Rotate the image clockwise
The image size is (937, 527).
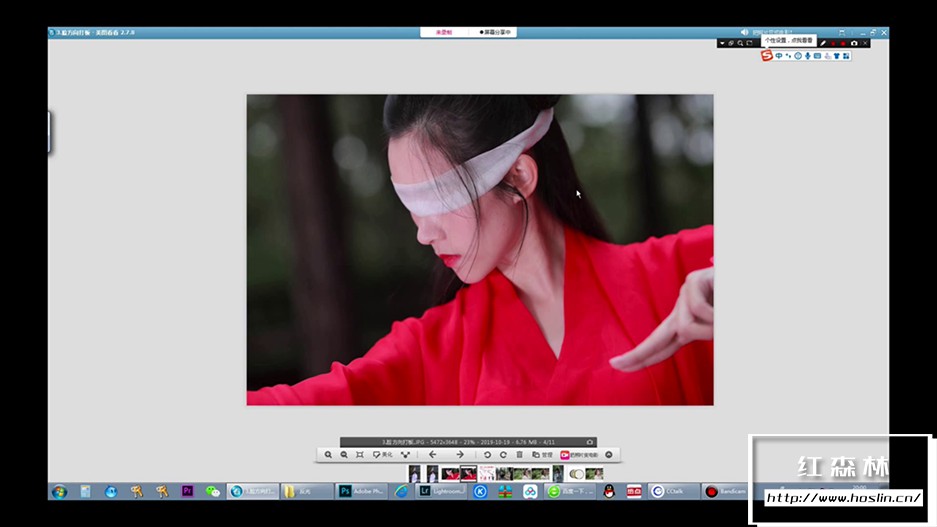(503, 455)
